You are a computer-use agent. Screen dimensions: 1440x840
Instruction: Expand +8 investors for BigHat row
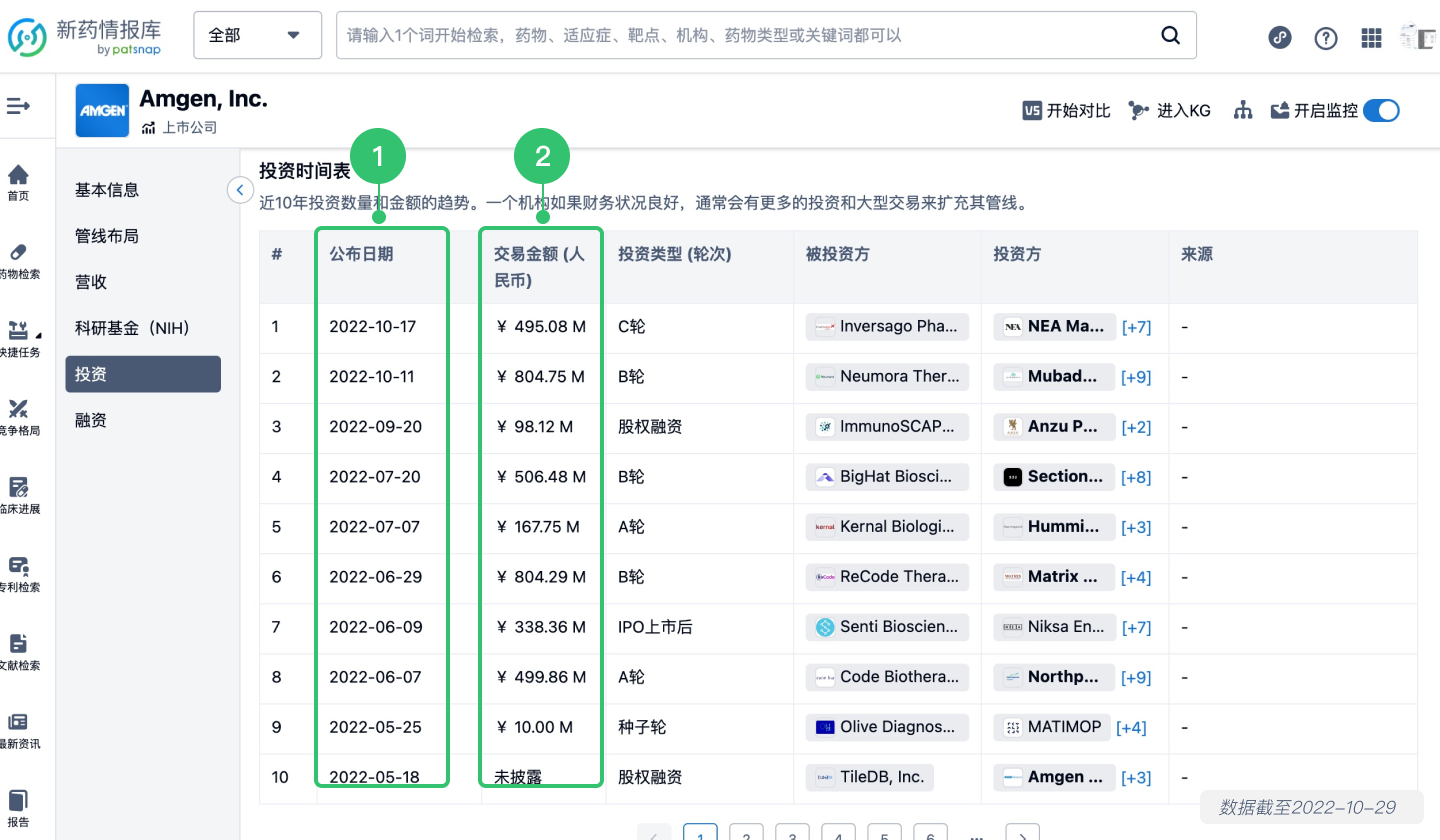point(1137,477)
